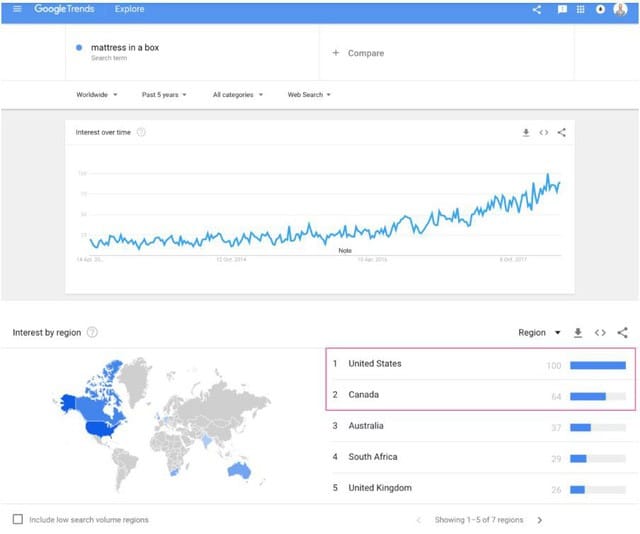Select South Africa in the region list
The width and height of the screenshot is (640, 534).
pos(373,457)
